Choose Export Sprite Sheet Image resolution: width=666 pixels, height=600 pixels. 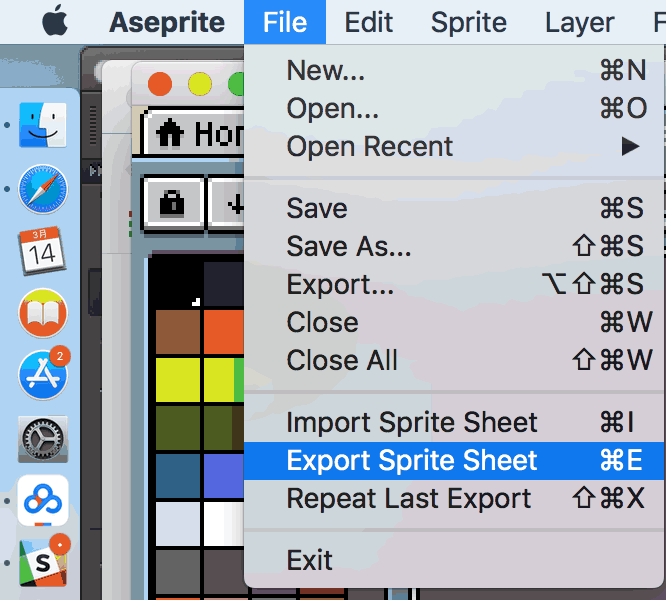(x=454, y=461)
